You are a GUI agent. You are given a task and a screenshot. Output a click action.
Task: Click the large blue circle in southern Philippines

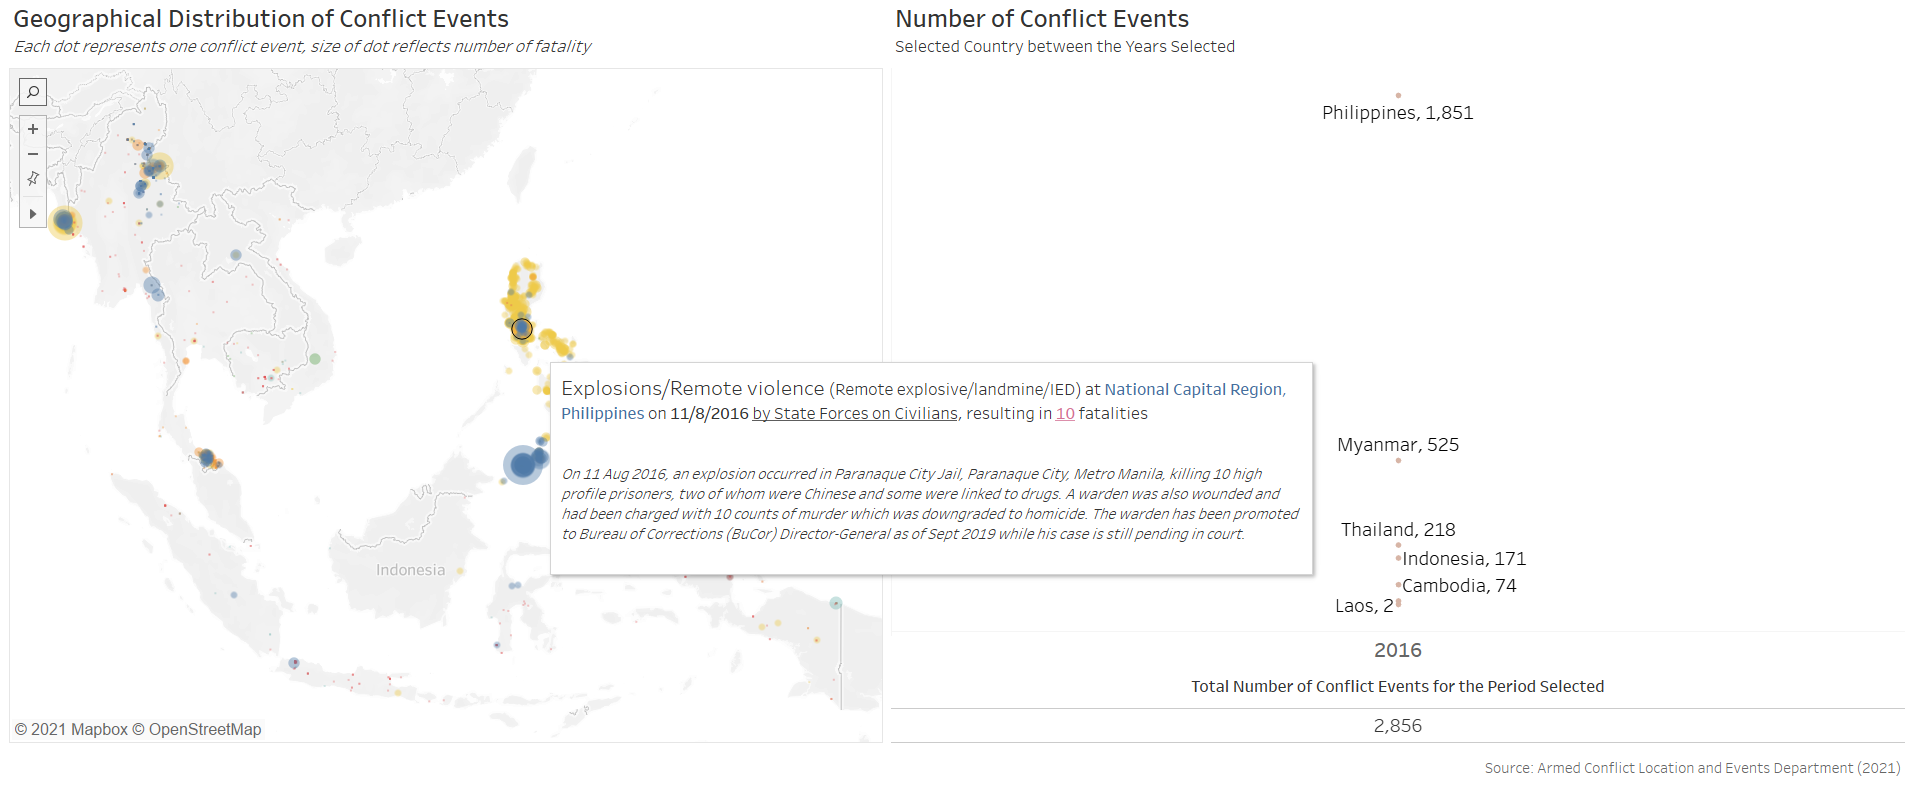522,464
